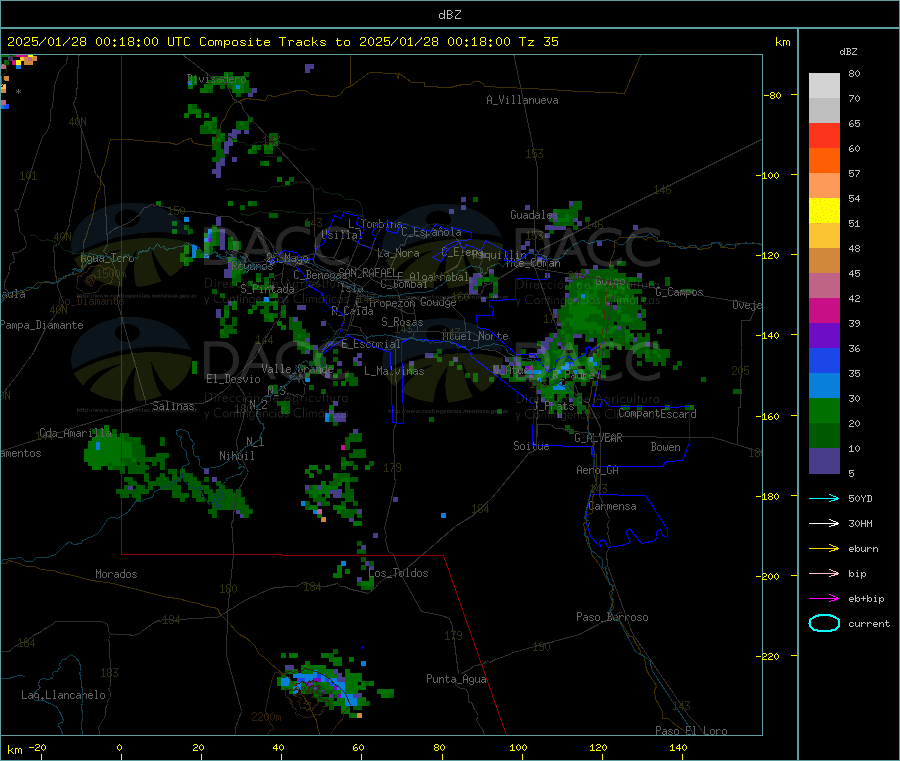Click the G_ALVEAR map label
The height and width of the screenshot is (761, 900).
(598, 438)
